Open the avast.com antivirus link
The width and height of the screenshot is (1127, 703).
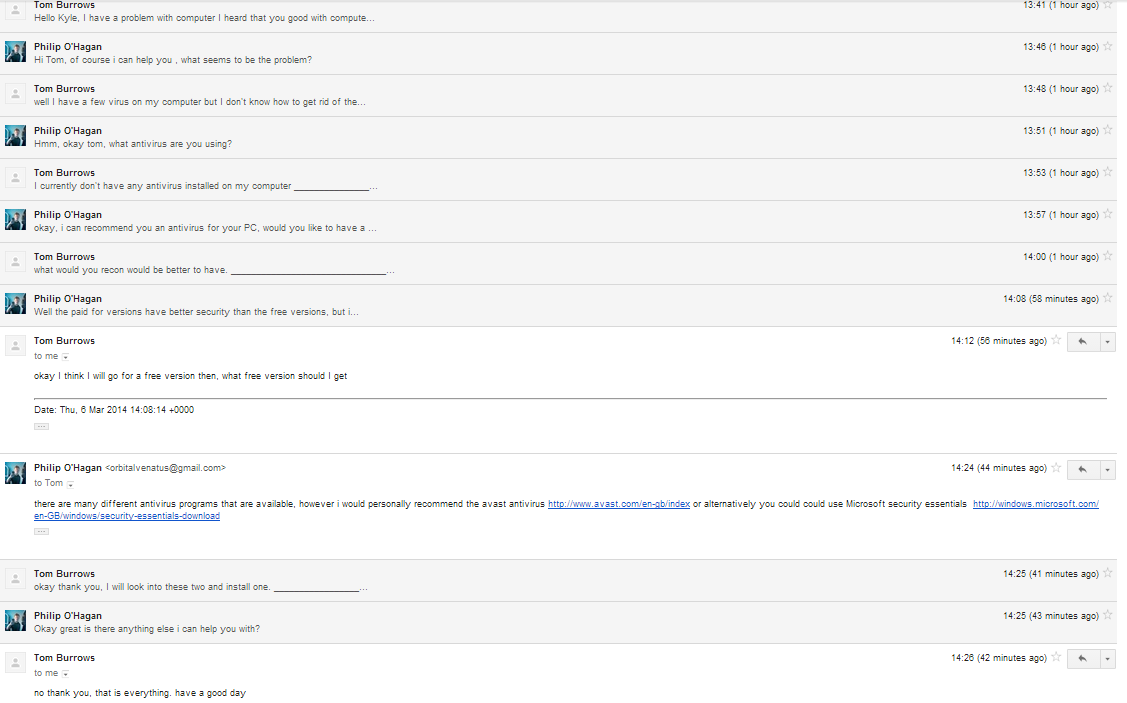point(619,504)
